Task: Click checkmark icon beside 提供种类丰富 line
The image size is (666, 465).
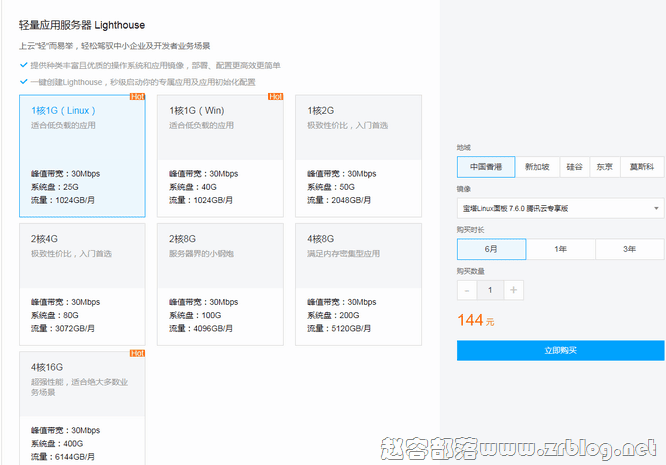Action: point(24,65)
